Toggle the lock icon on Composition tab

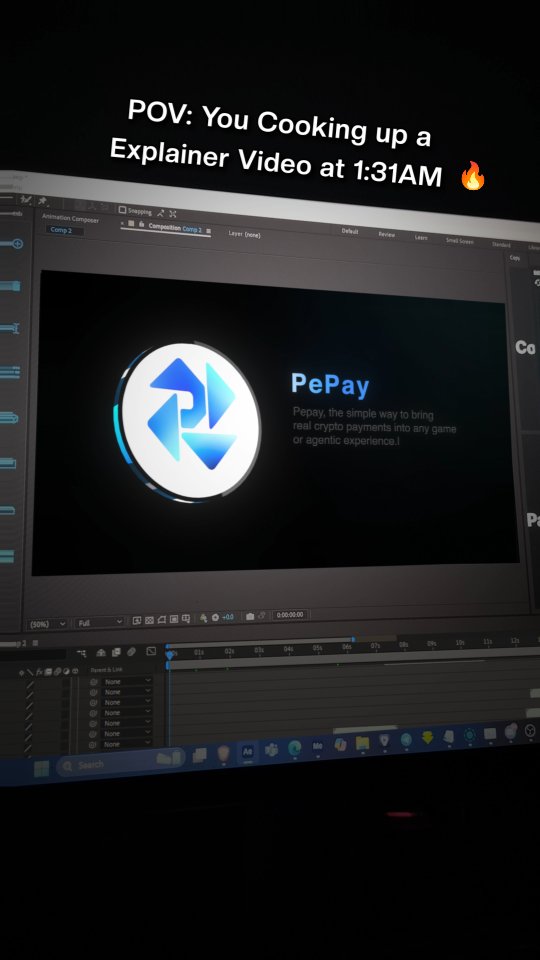coord(142,225)
